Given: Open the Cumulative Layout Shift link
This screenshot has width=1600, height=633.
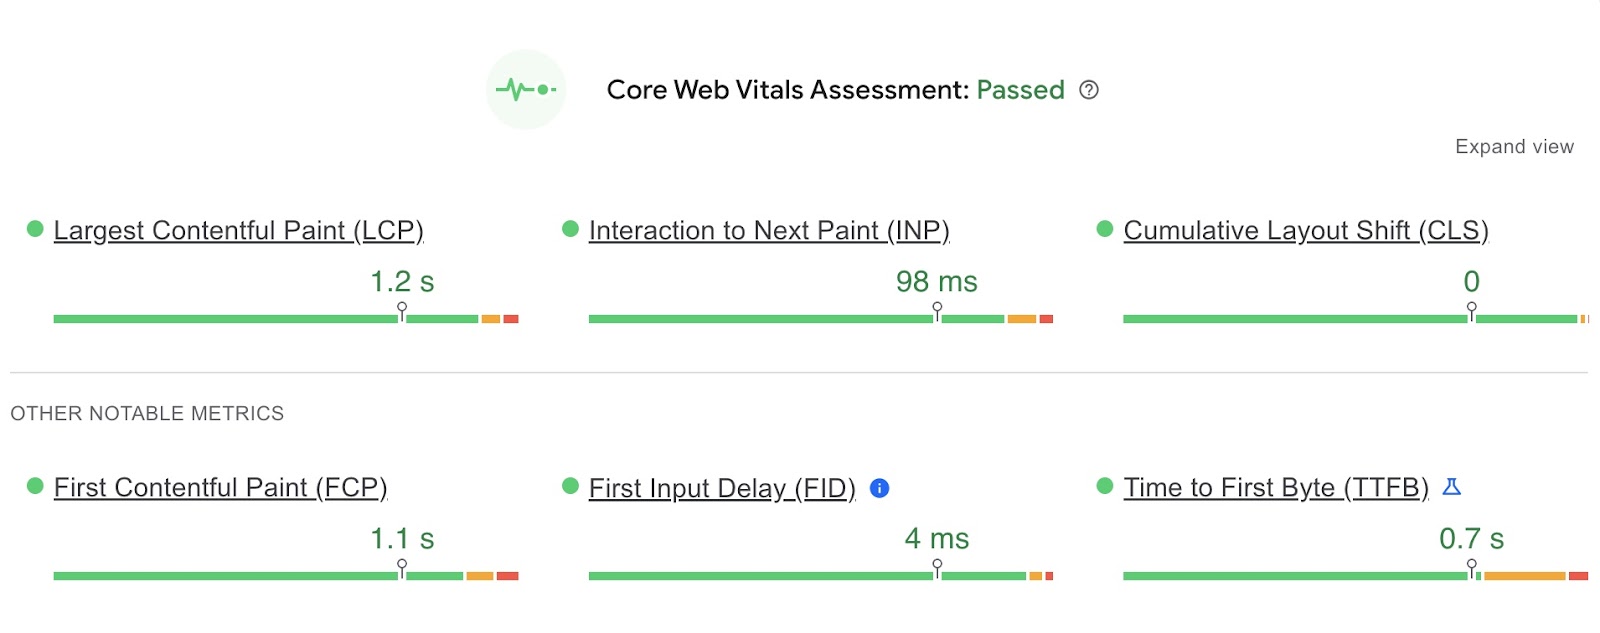Looking at the screenshot, I should [x=1305, y=230].
